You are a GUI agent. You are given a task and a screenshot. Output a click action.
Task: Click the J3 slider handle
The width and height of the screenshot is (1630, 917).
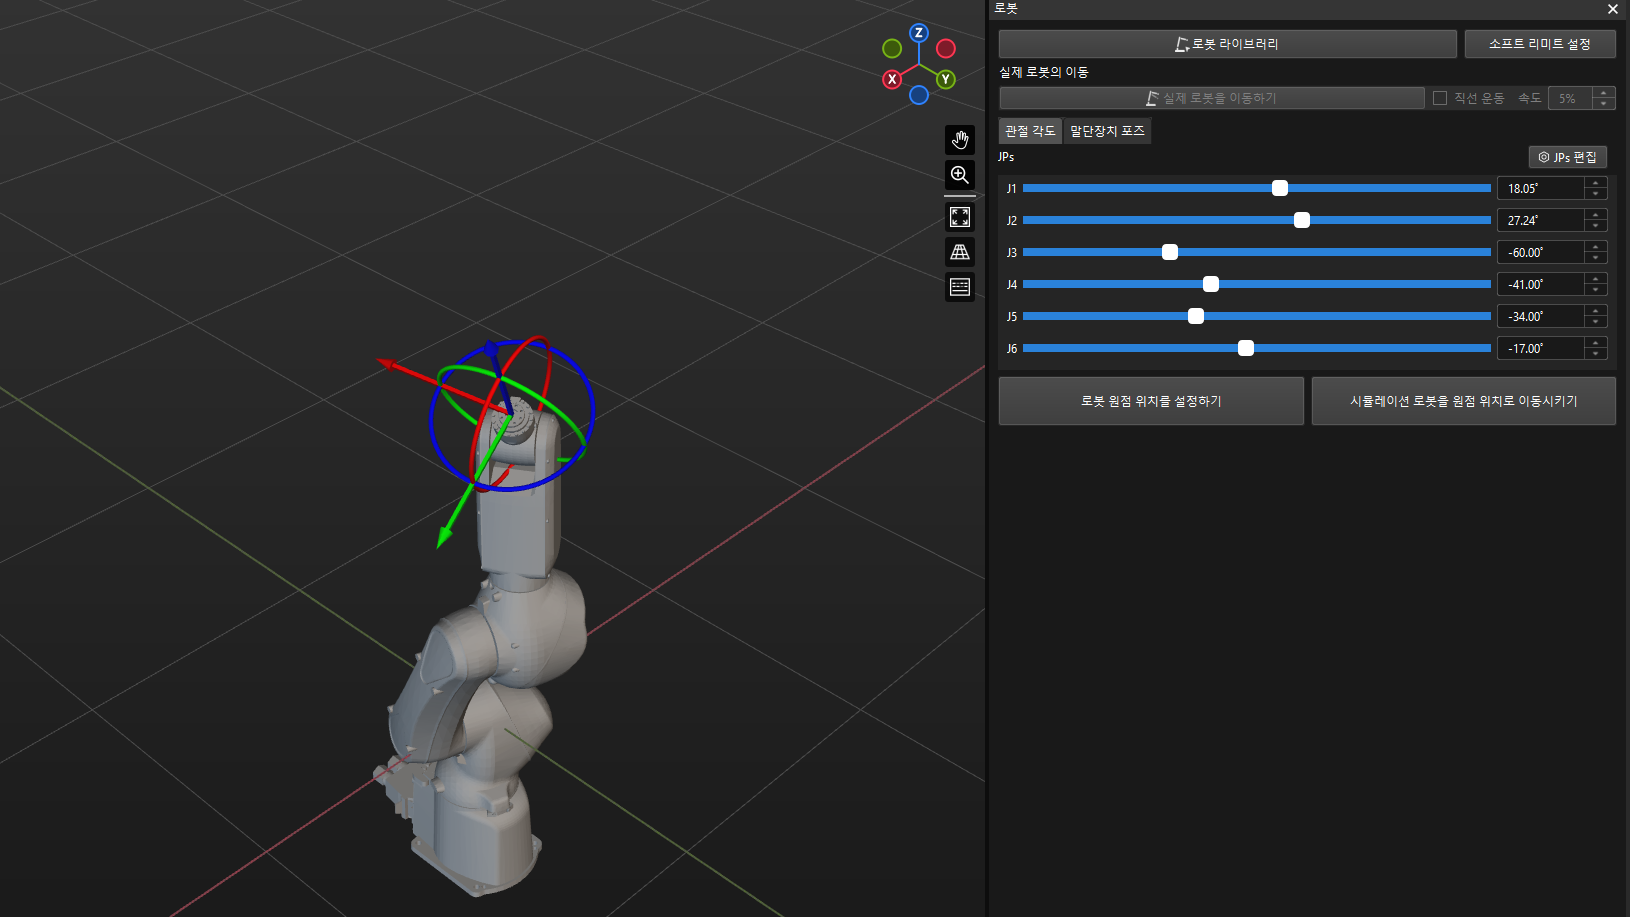tap(1170, 252)
